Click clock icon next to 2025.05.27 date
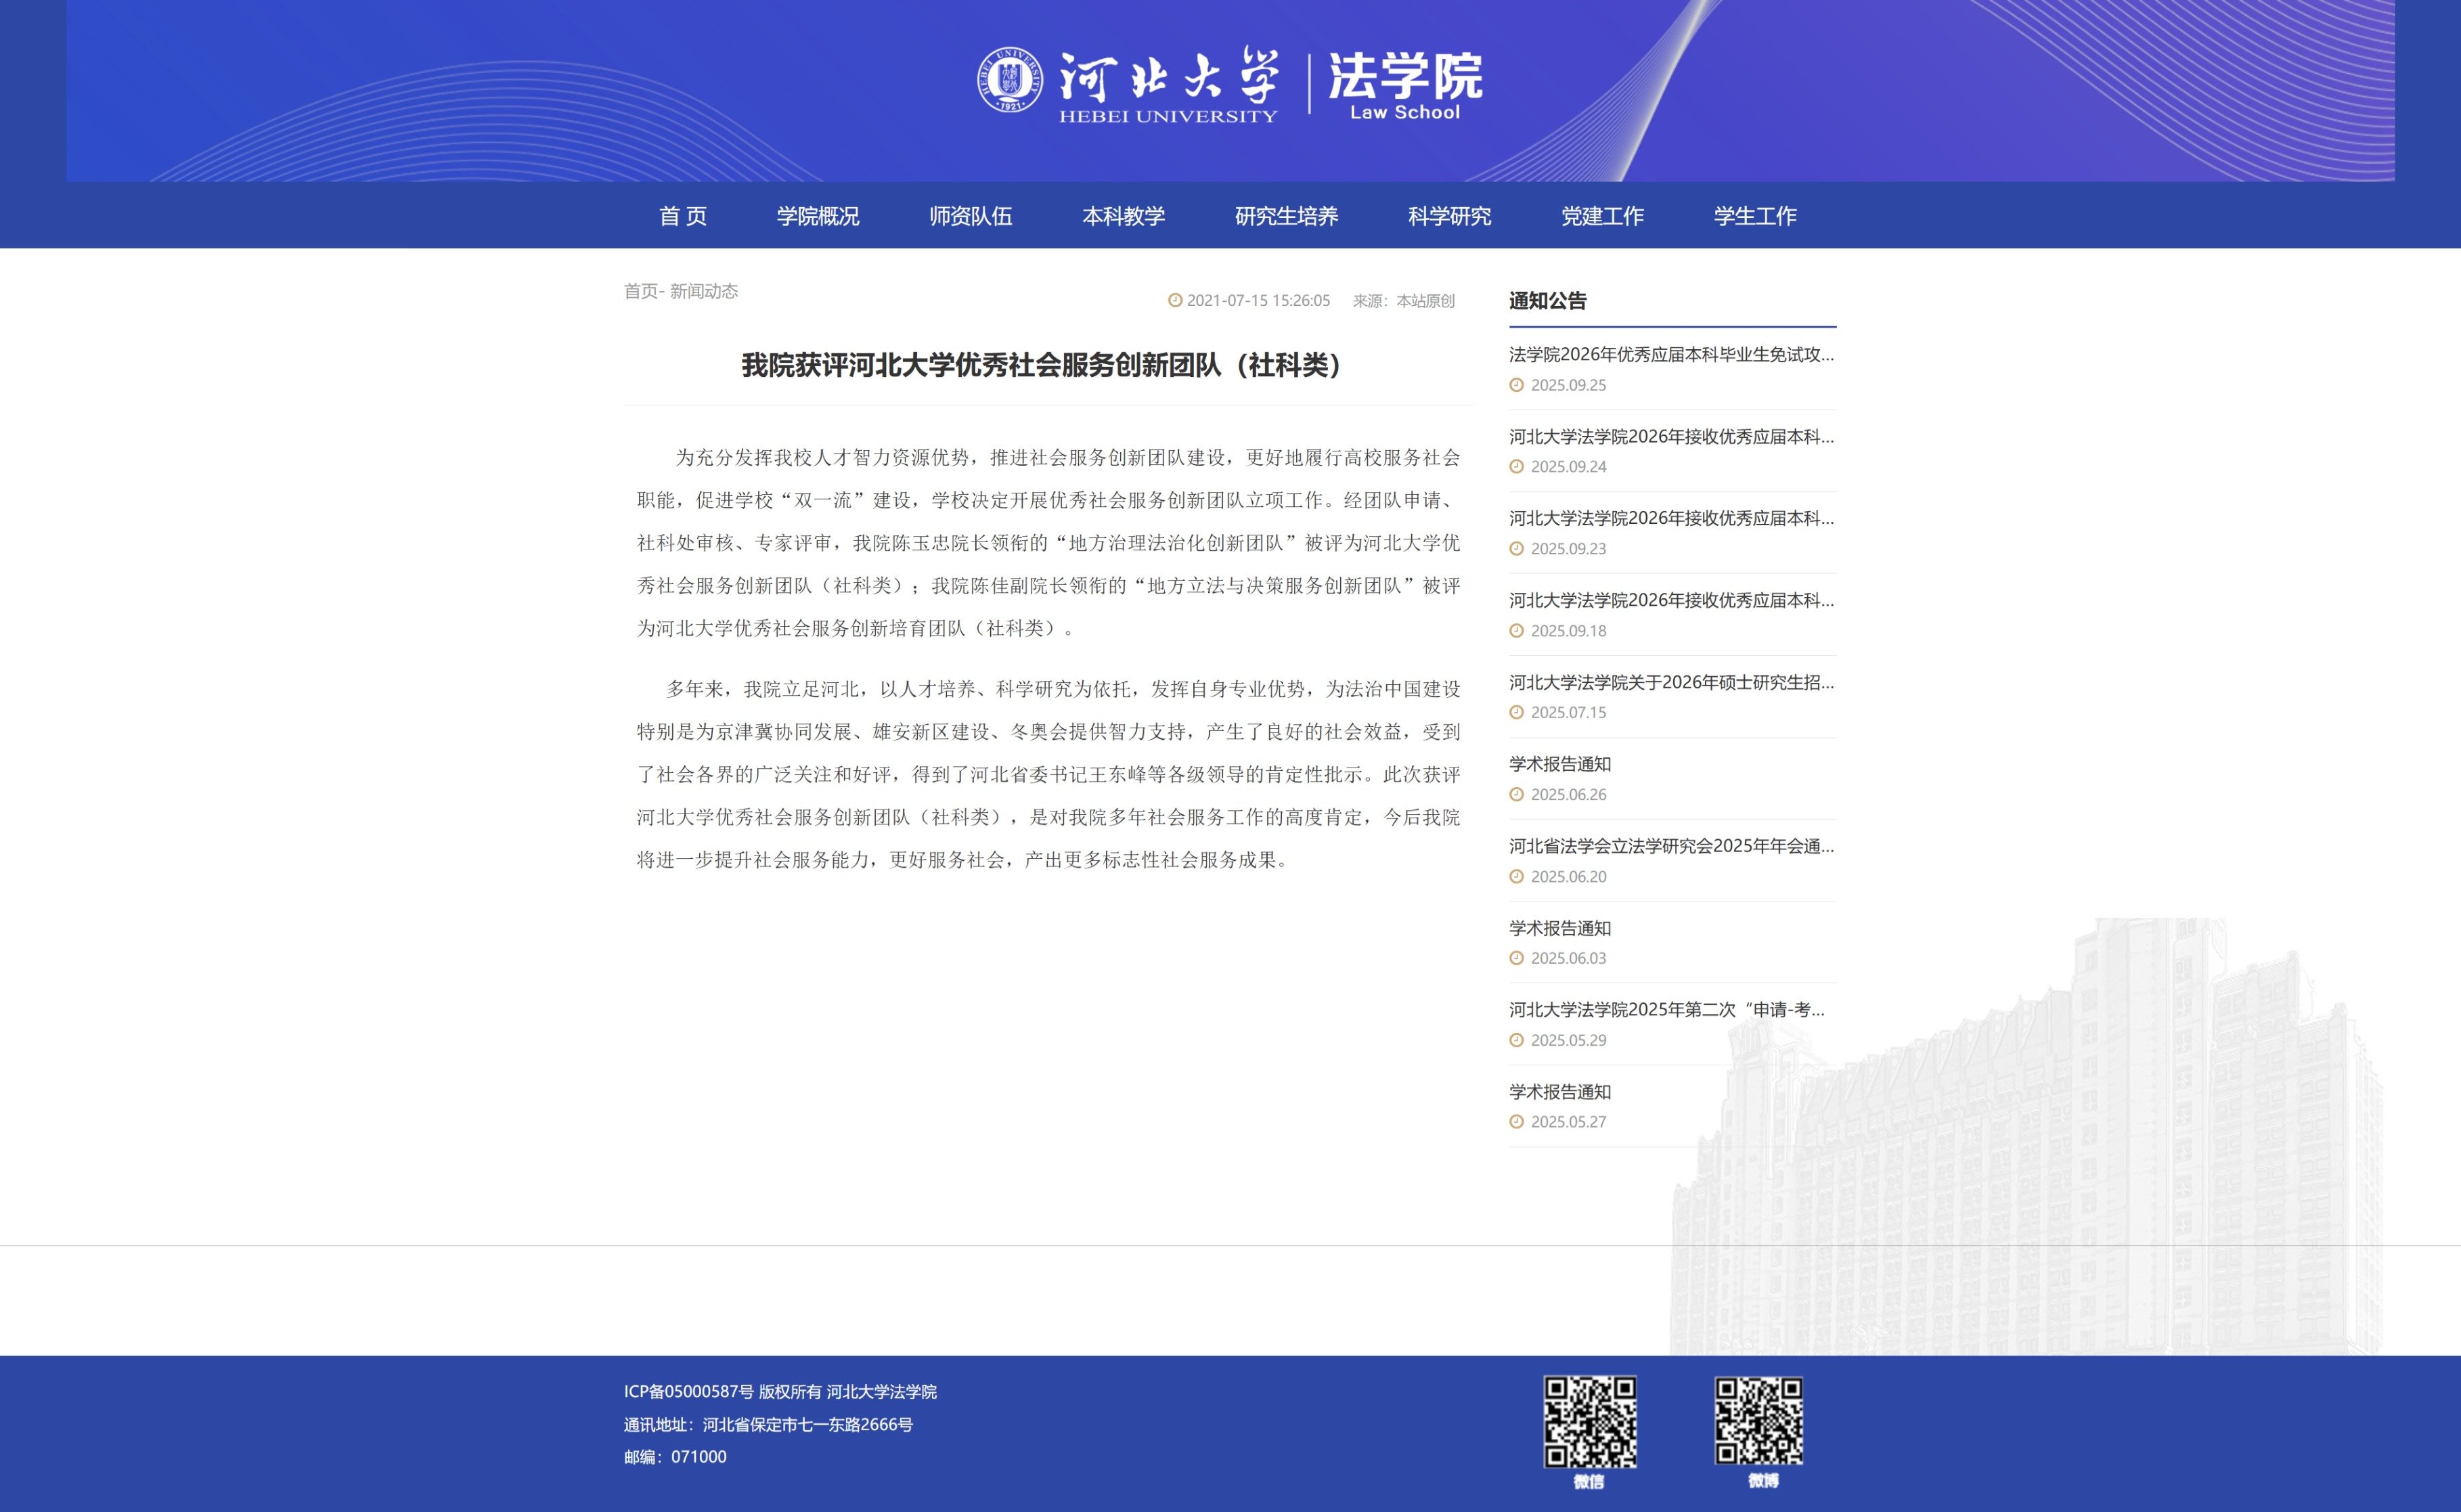Viewport: 2461px width, 1512px height. 1516,1122
